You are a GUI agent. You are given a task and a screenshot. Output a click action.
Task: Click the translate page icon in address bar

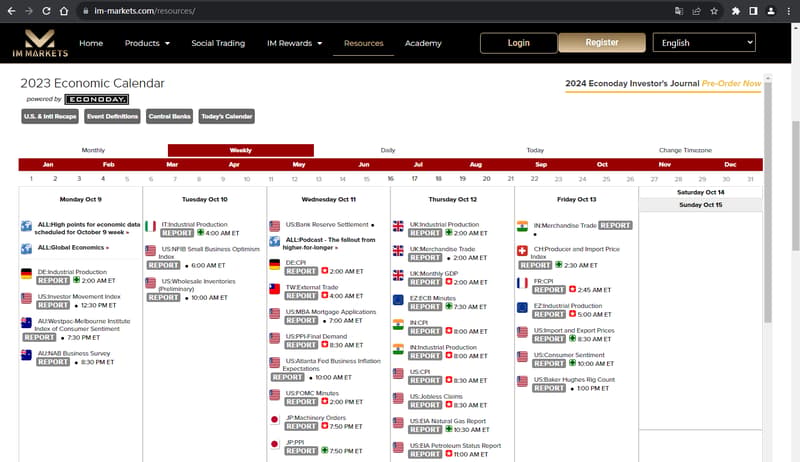[679, 11]
